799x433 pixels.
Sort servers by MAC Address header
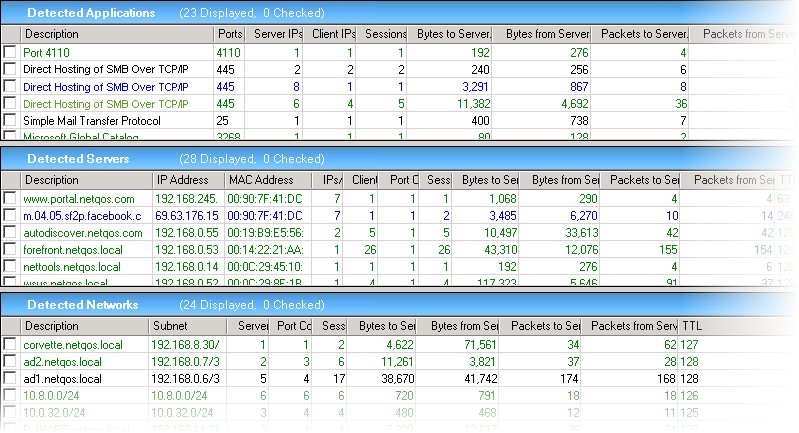pos(268,180)
